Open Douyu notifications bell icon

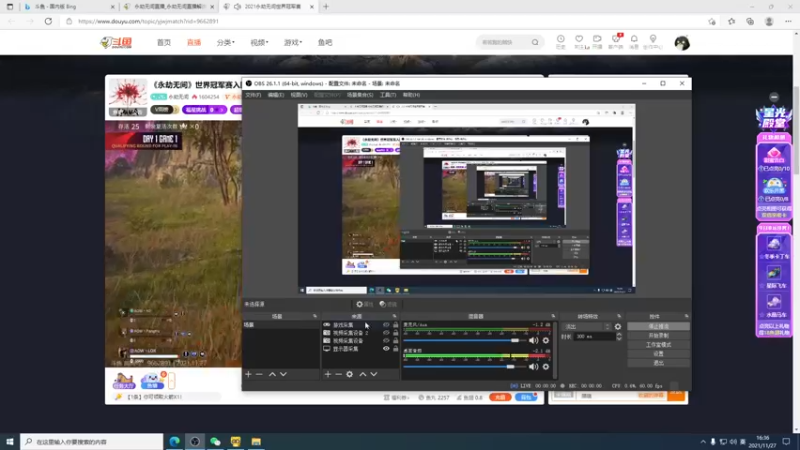point(634,41)
